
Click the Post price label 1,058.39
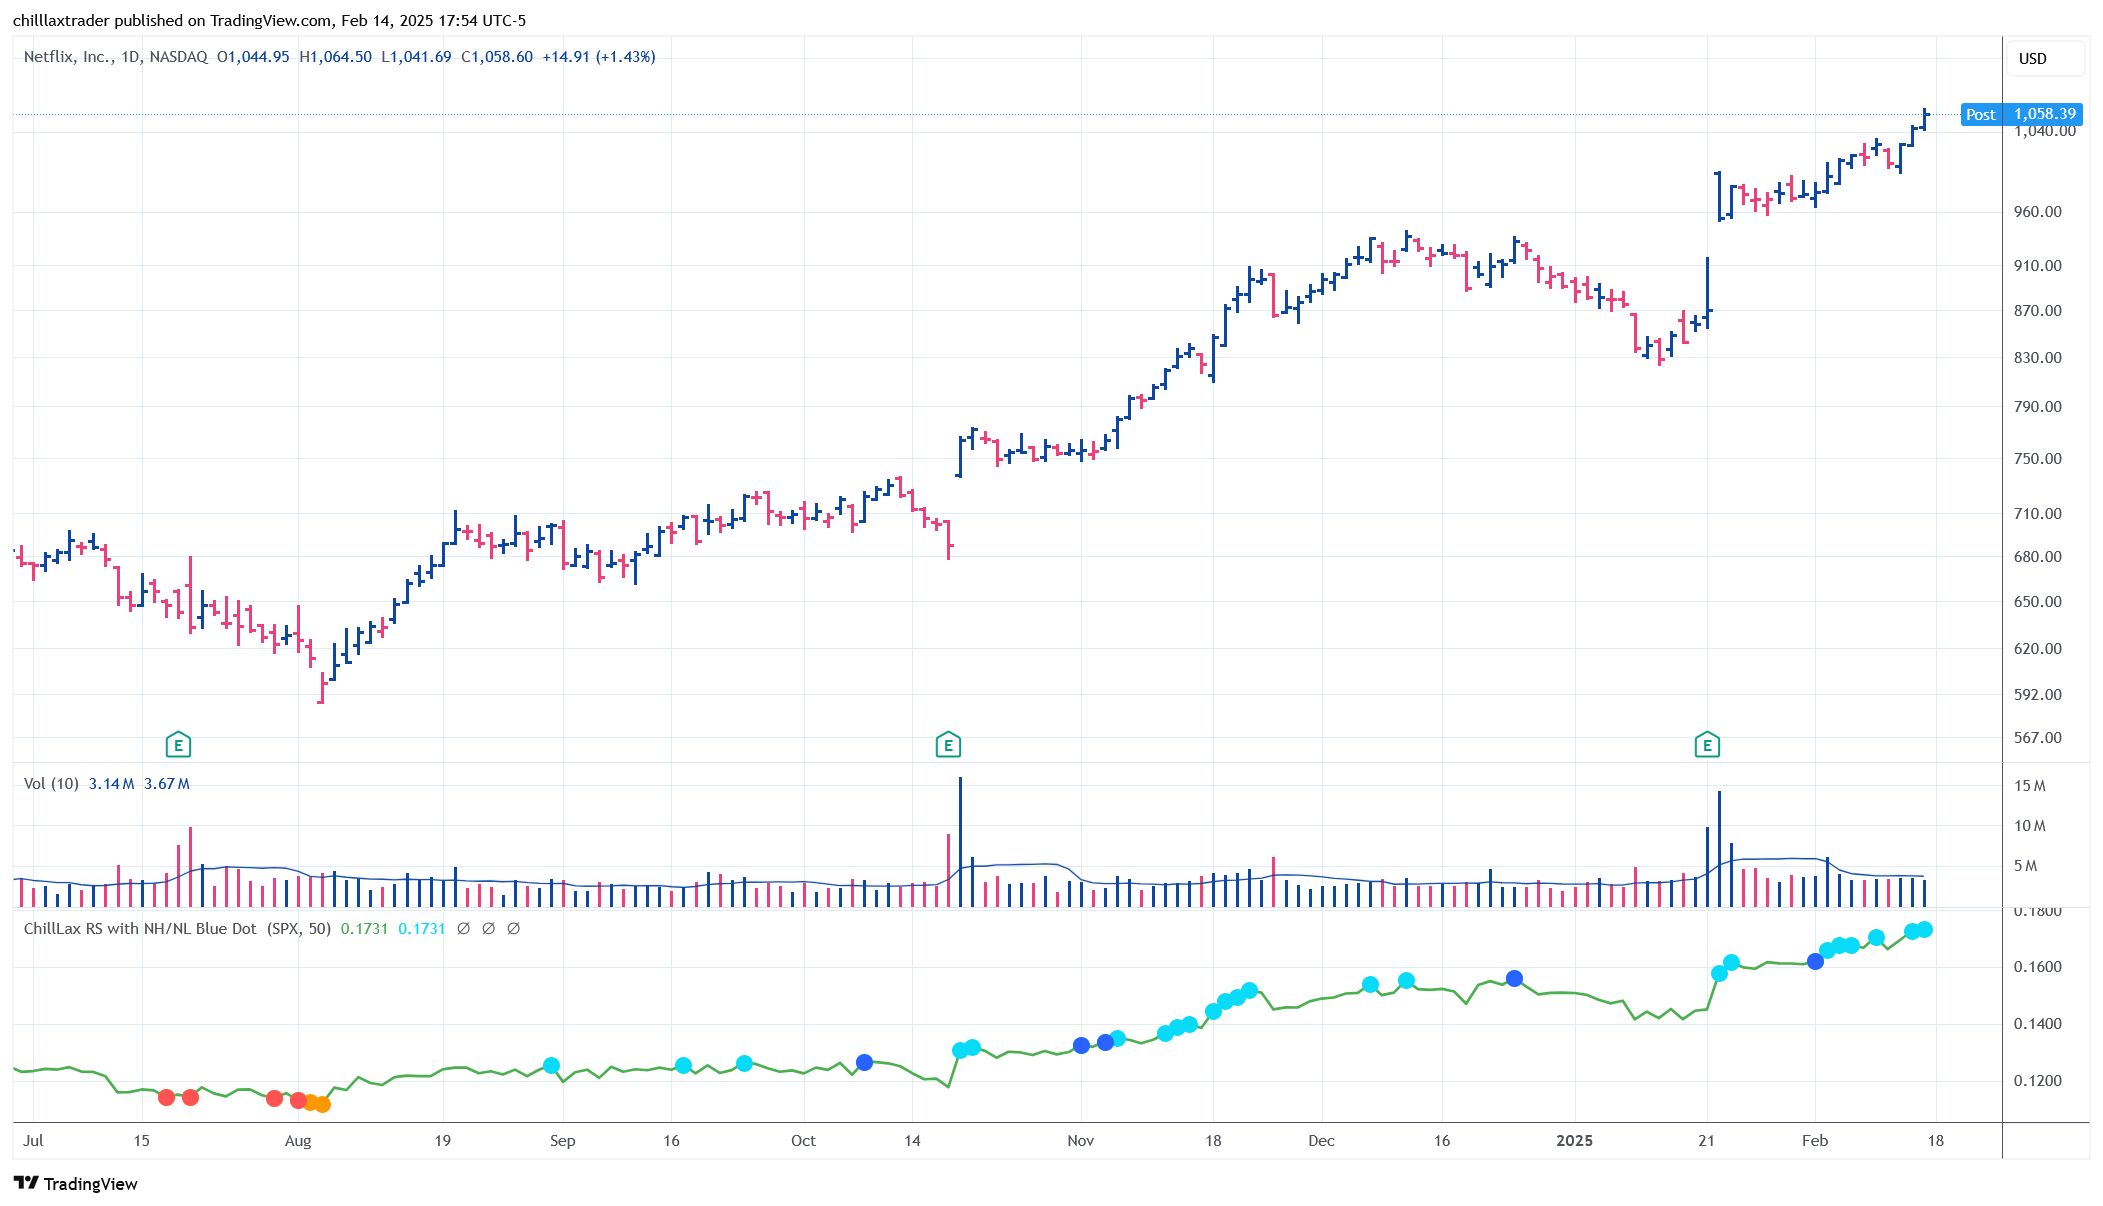(x=2022, y=114)
